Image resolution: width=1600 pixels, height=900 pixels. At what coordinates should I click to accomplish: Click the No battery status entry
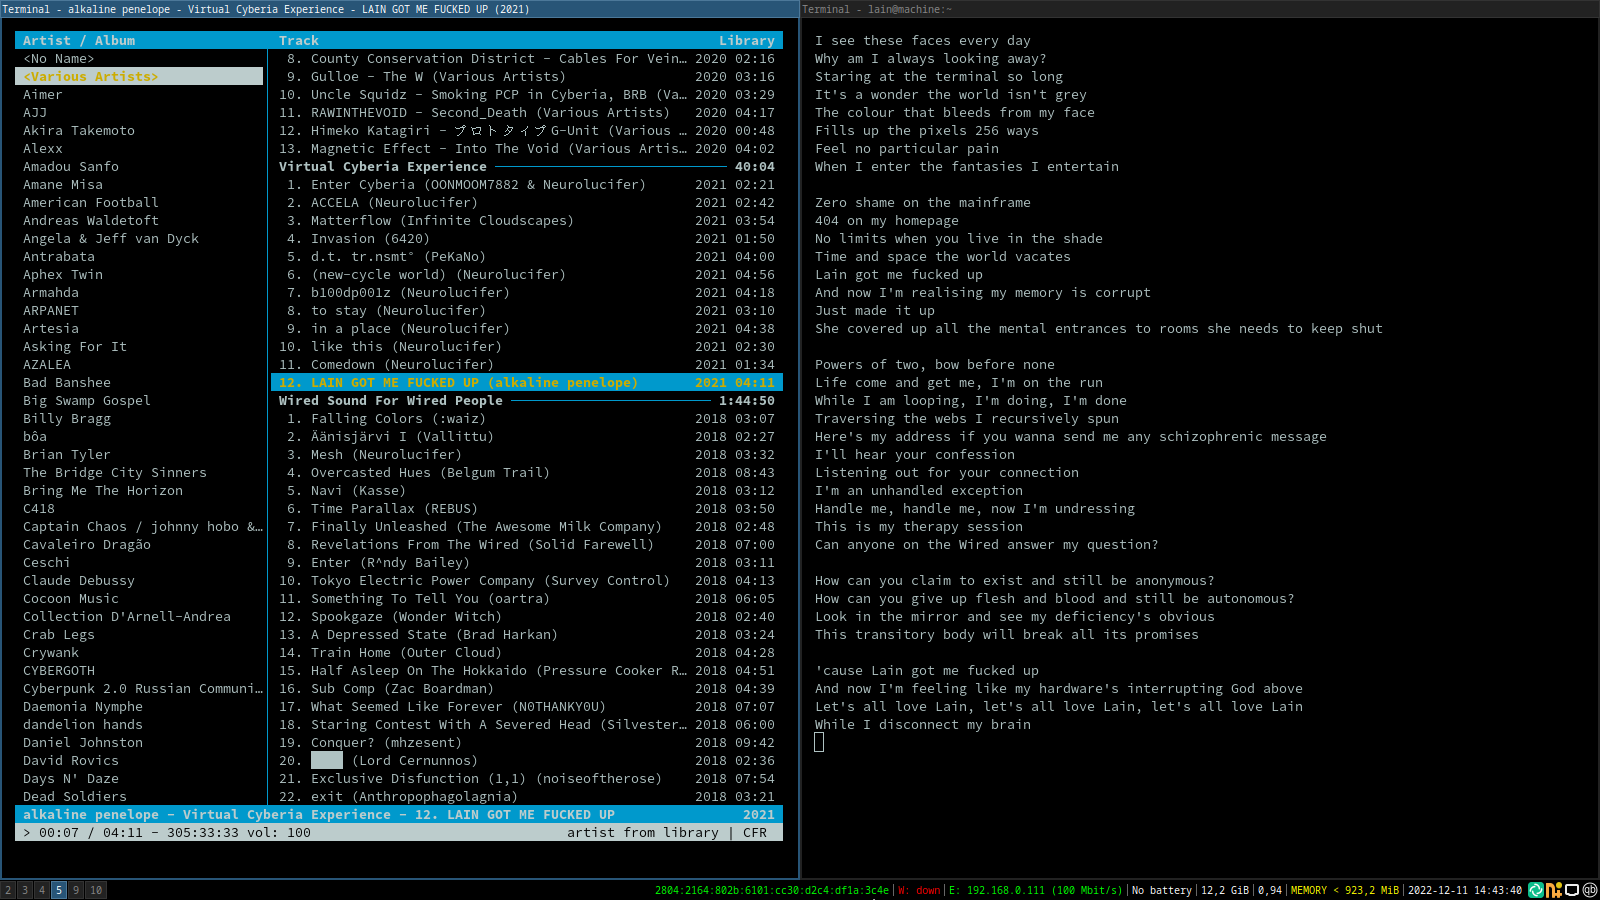coord(1161,890)
